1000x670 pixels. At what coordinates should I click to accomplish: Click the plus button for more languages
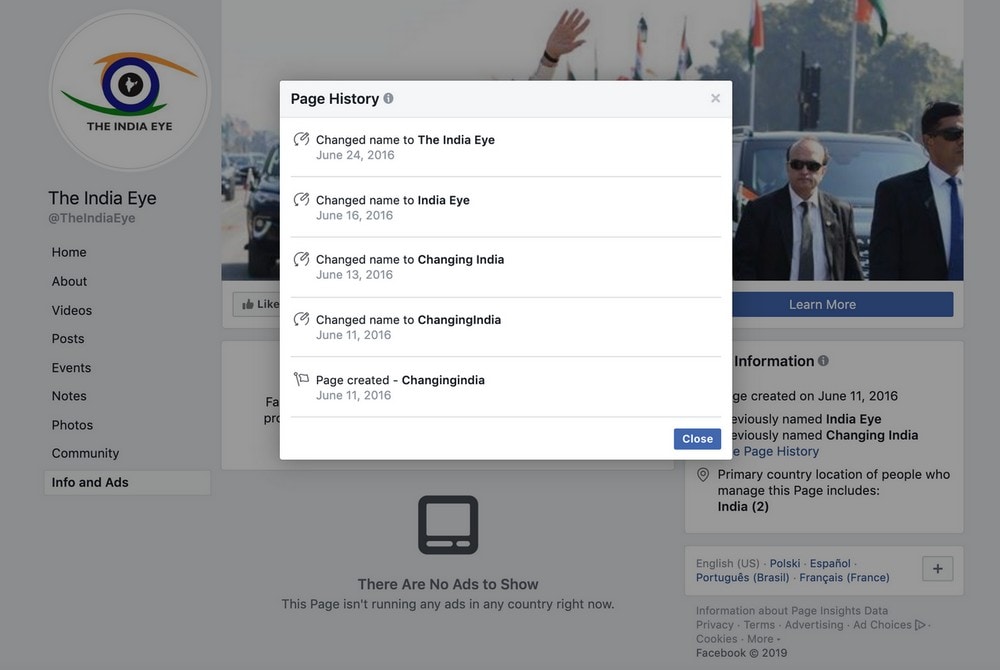click(938, 569)
